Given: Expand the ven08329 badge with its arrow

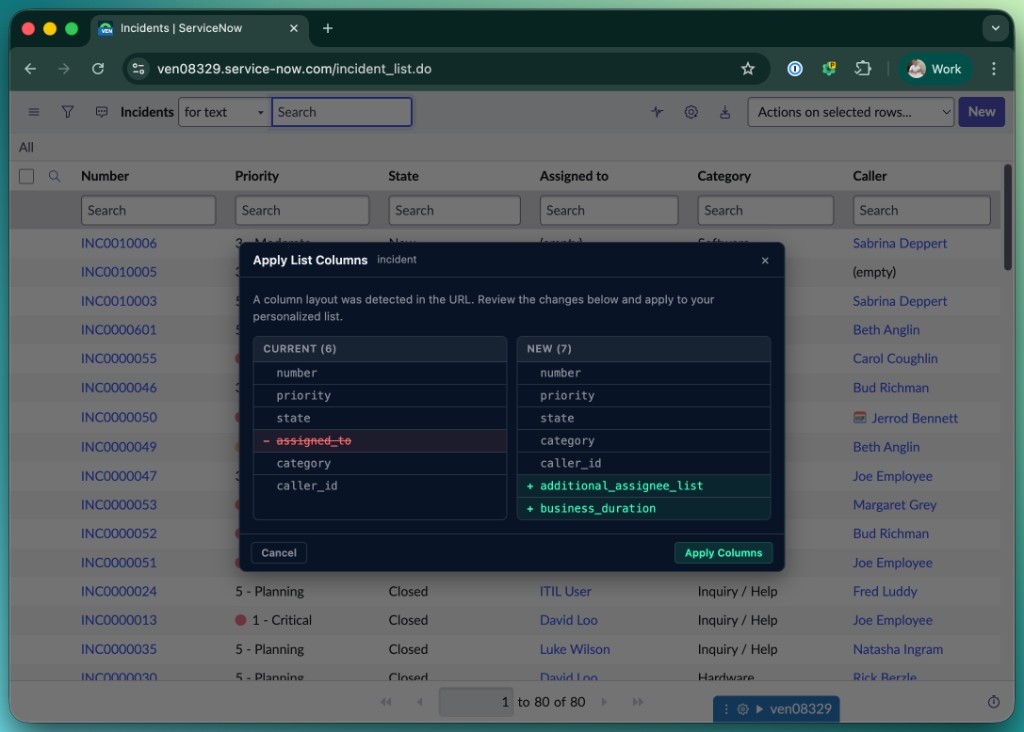Looking at the screenshot, I should click(x=758, y=707).
